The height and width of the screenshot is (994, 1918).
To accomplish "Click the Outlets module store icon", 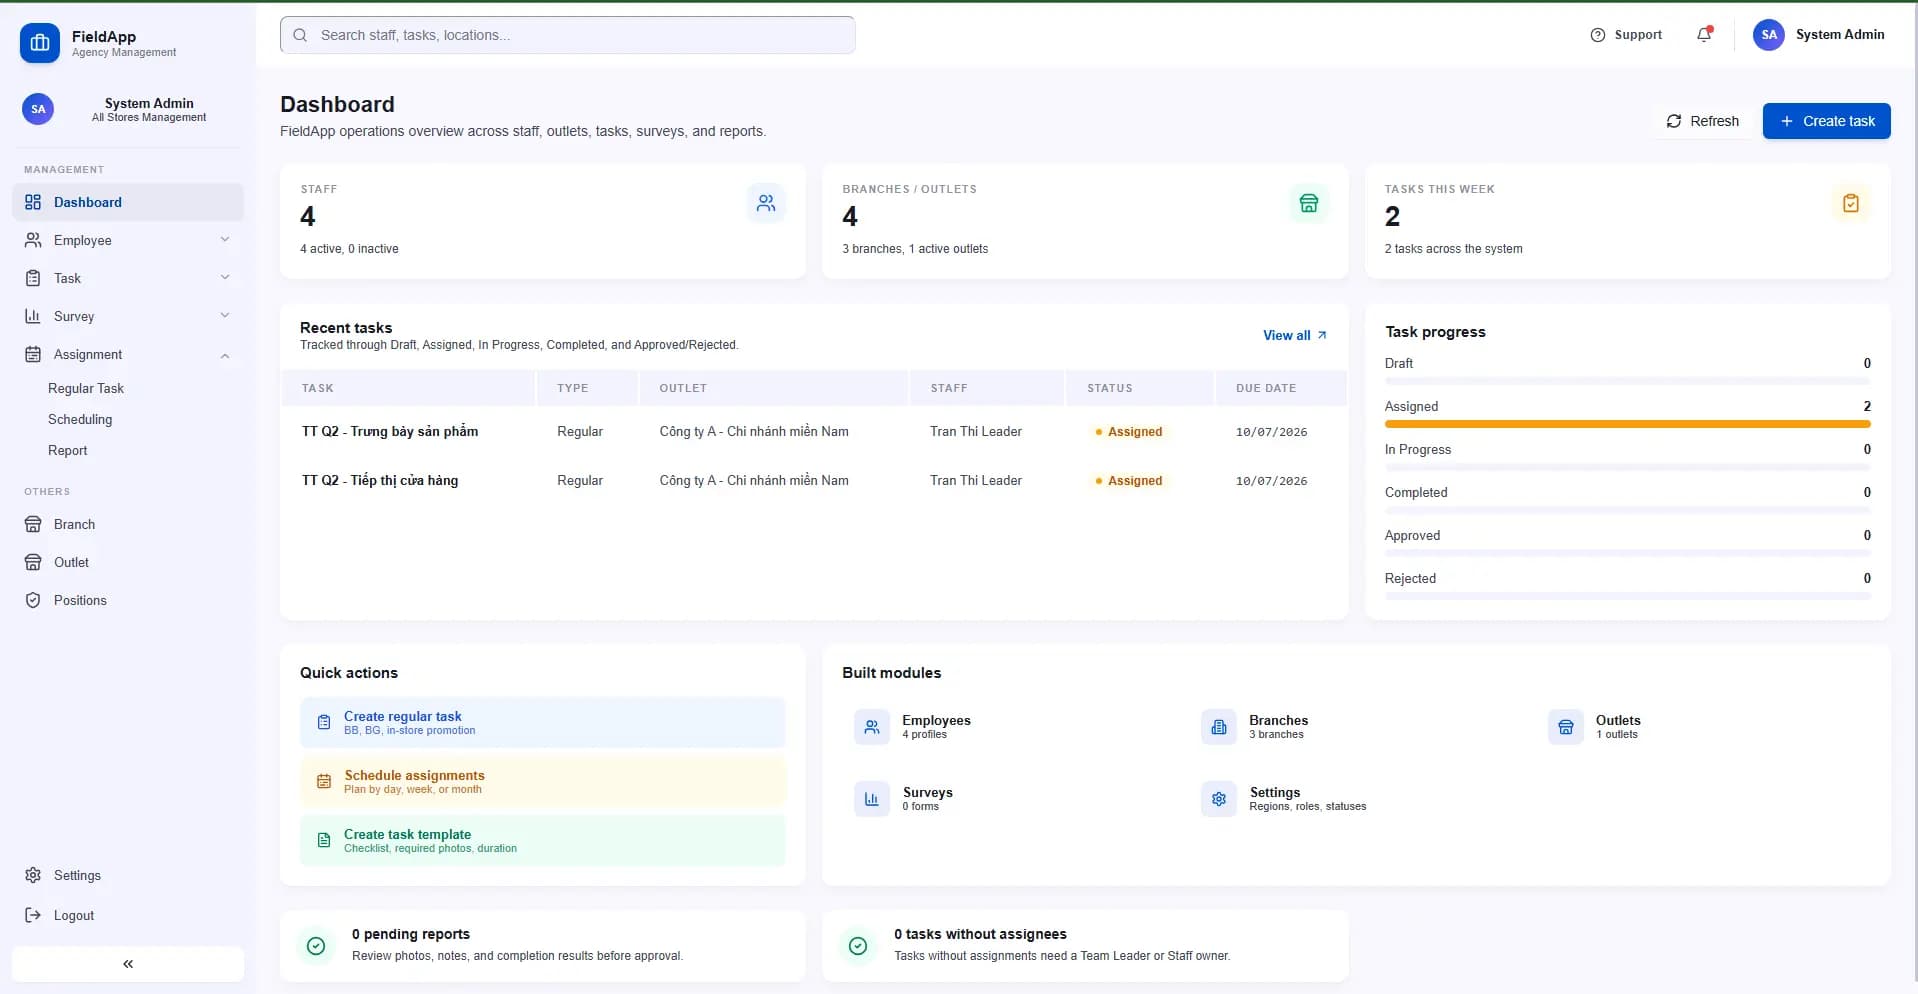I will (1565, 727).
